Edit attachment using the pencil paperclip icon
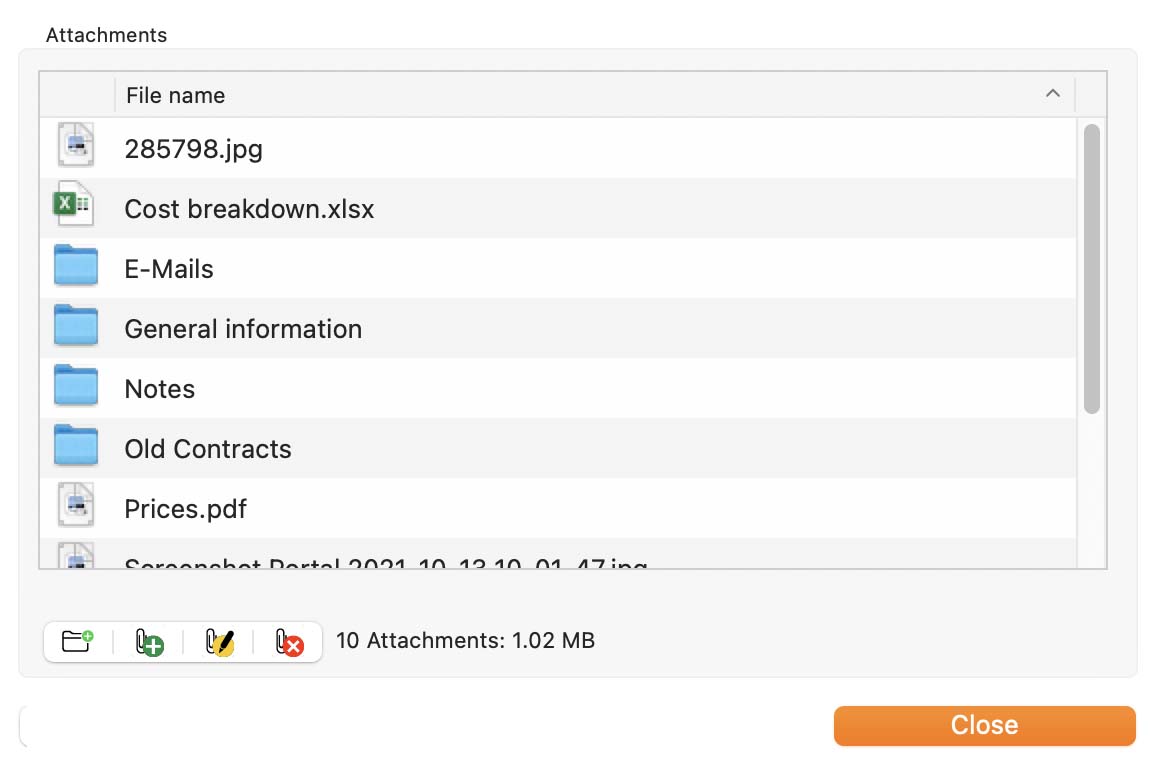The height and width of the screenshot is (778, 1168). pos(220,642)
